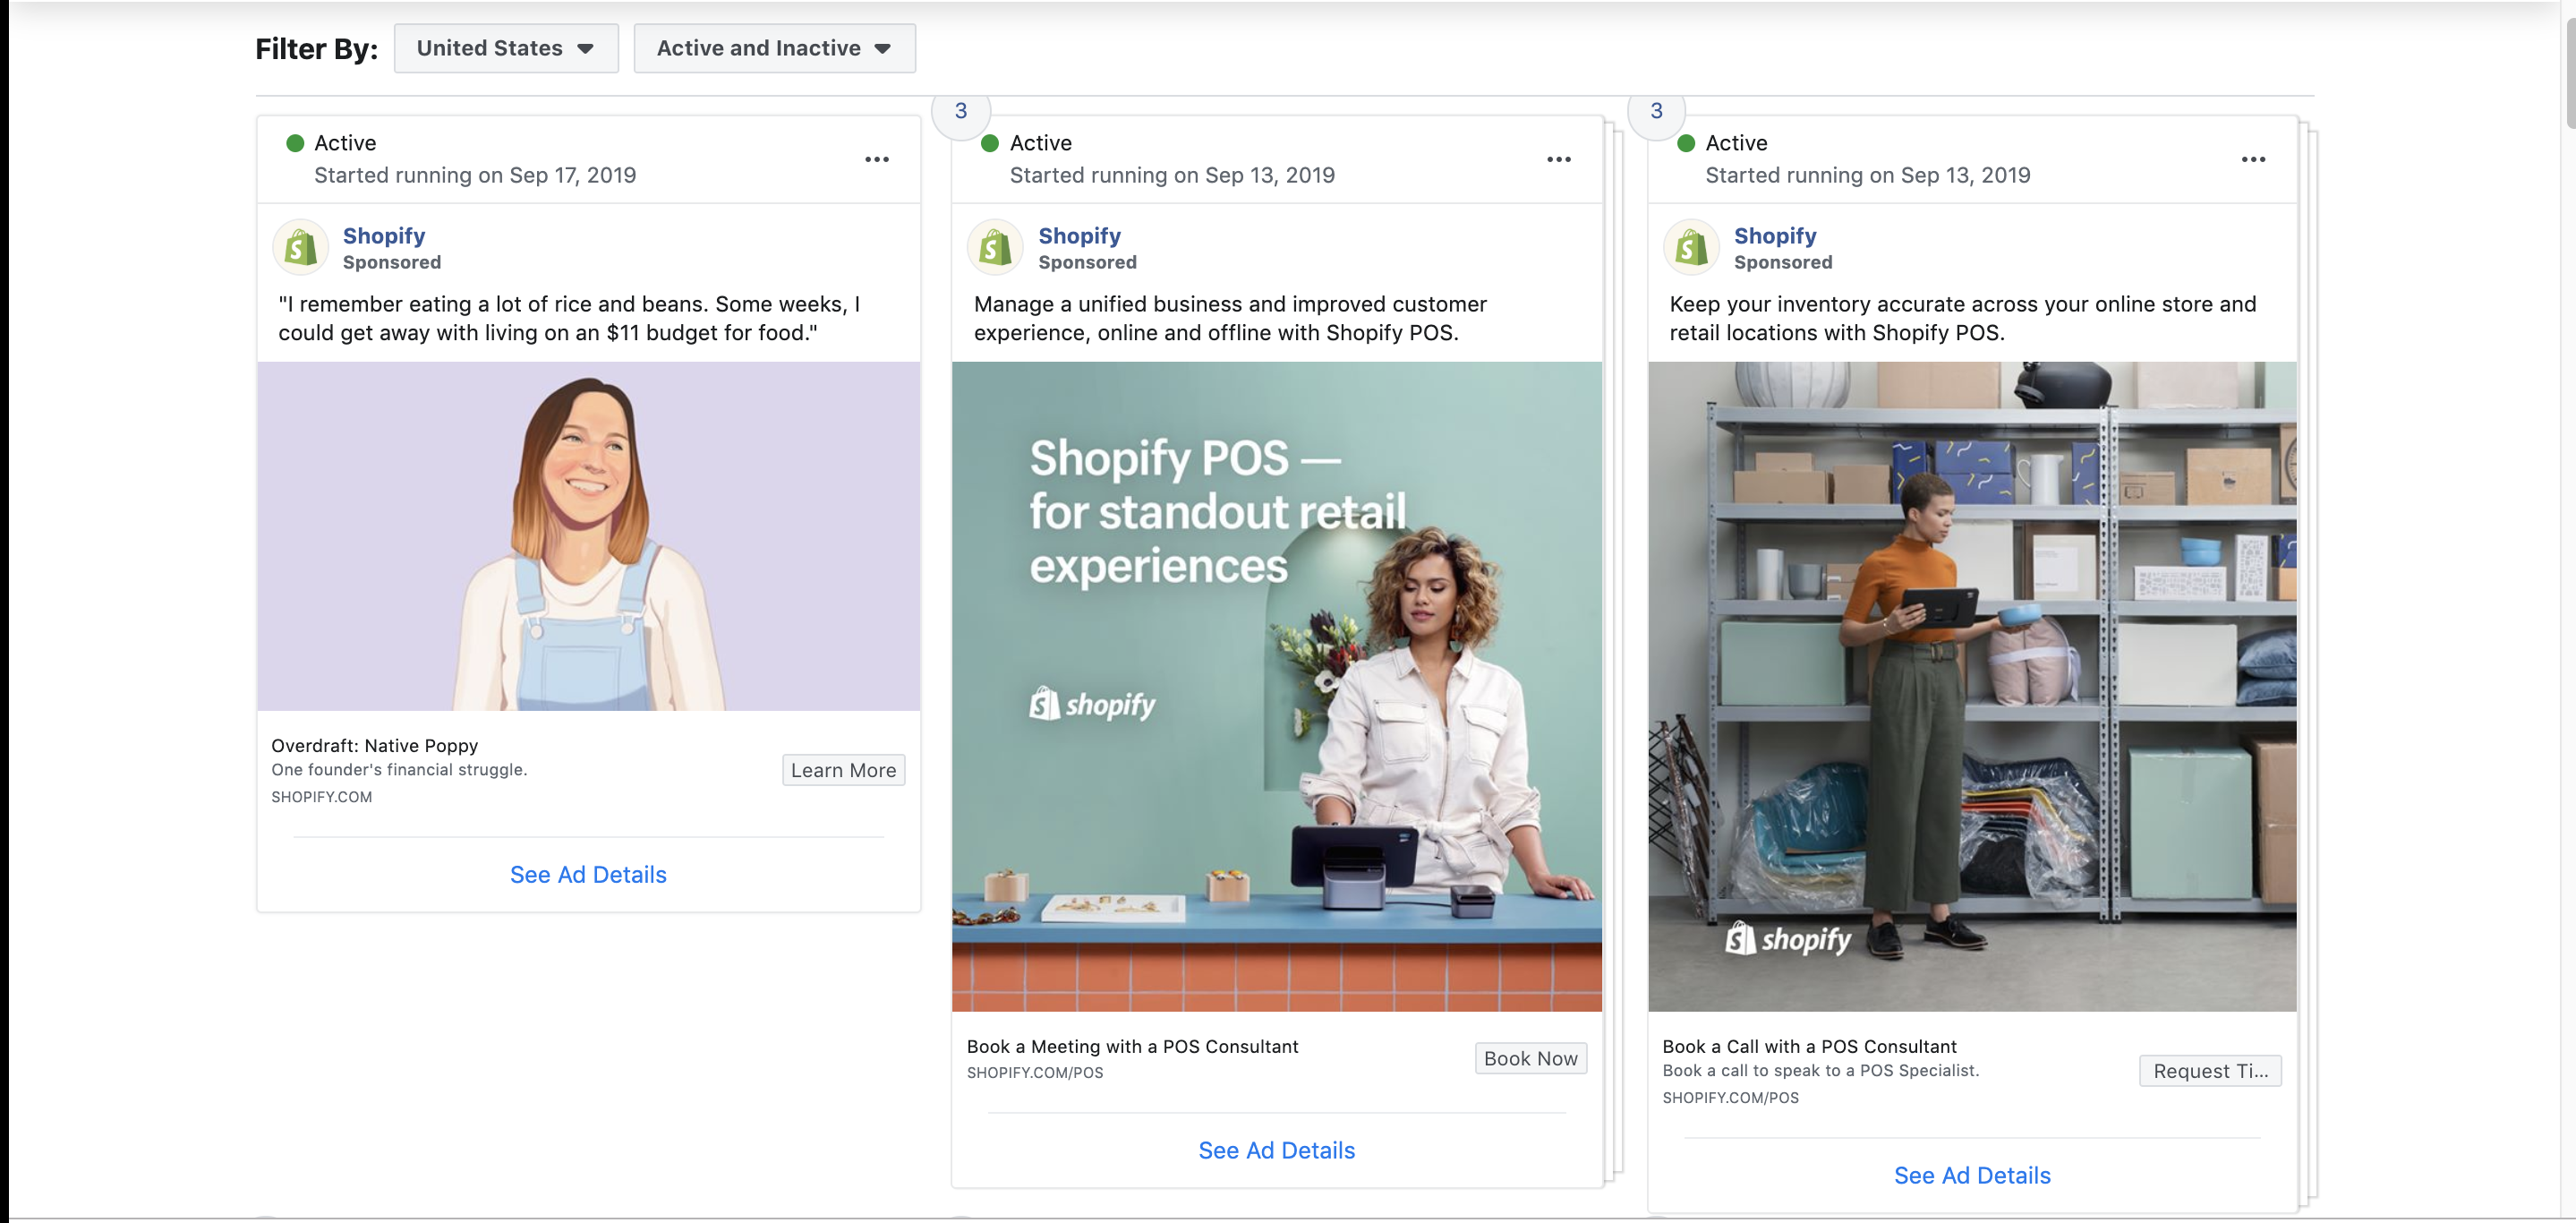Open Shopify page name on unified business ad
The width and height of the screenshot is (2576, 1223).
pos(1079,236)
